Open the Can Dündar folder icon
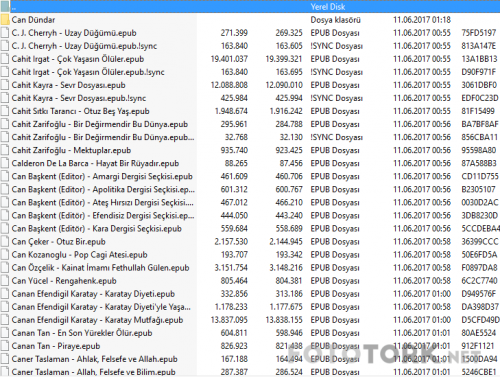500x377 pixels. (5, 20)
